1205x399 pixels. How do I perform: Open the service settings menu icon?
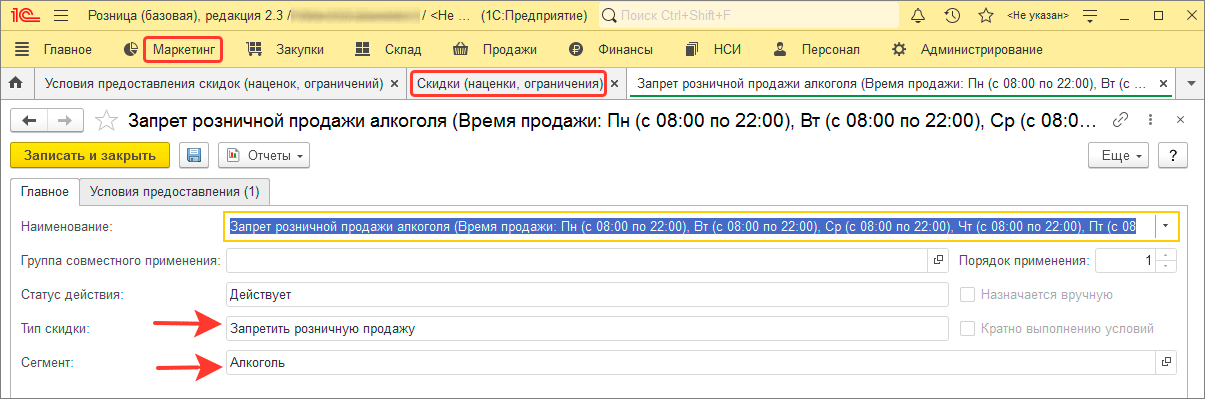coord(1090,16)
